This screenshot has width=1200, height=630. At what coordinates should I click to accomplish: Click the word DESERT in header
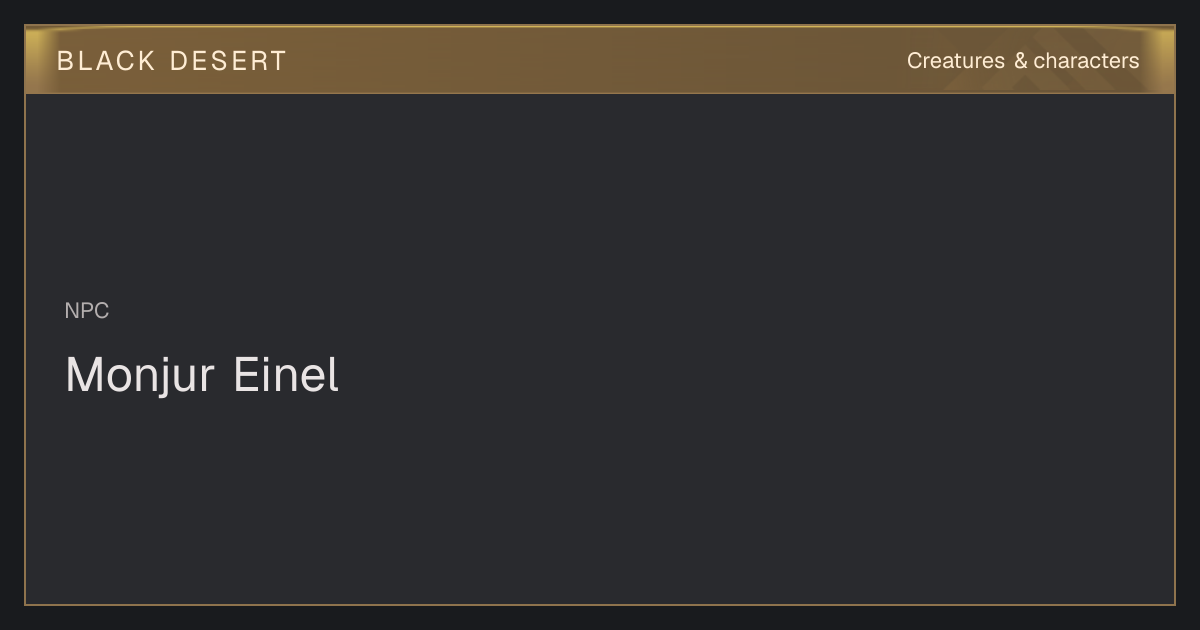click(228, 61)
